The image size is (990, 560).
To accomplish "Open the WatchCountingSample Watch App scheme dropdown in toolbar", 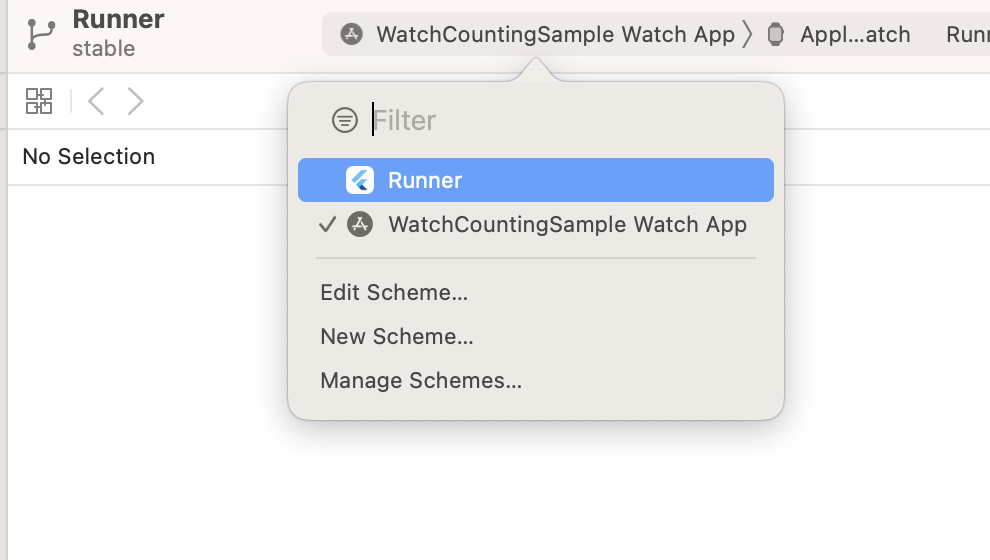I will tap(555, 35).
